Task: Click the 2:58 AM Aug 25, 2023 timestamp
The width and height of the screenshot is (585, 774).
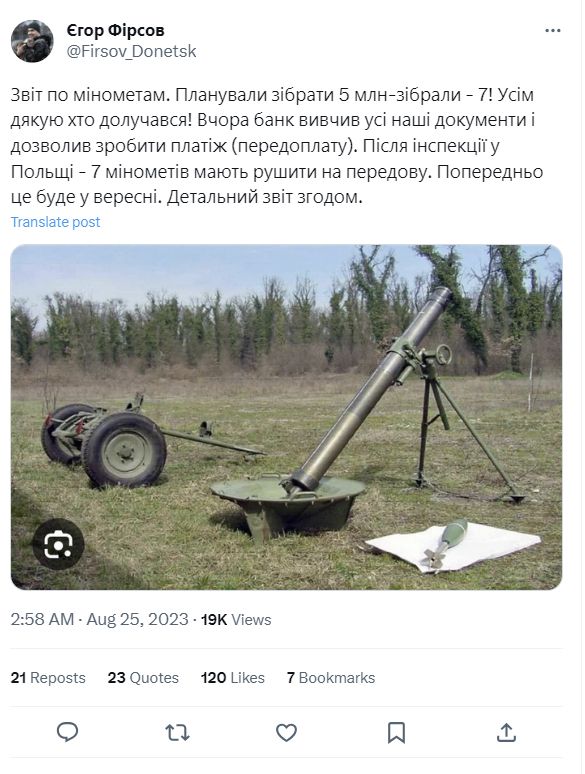Action: 99,619
